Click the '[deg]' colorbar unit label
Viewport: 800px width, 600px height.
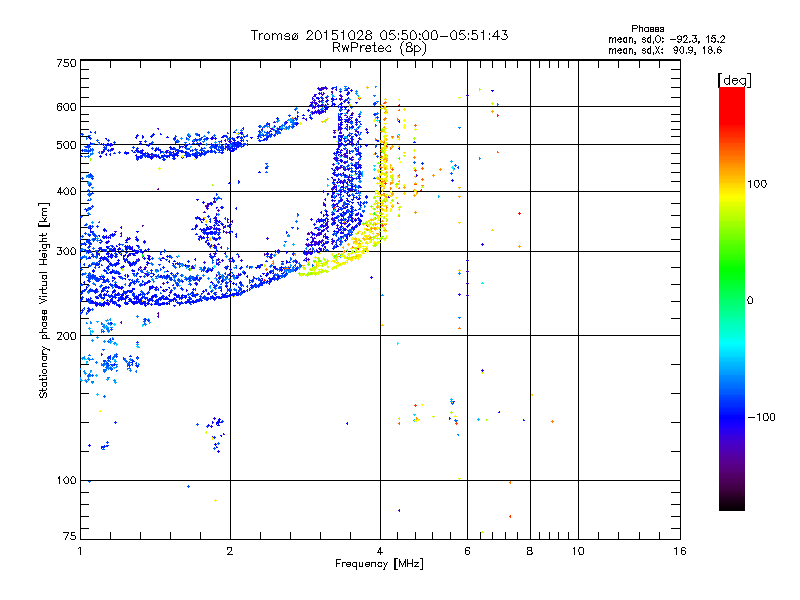tap(734, 80)
